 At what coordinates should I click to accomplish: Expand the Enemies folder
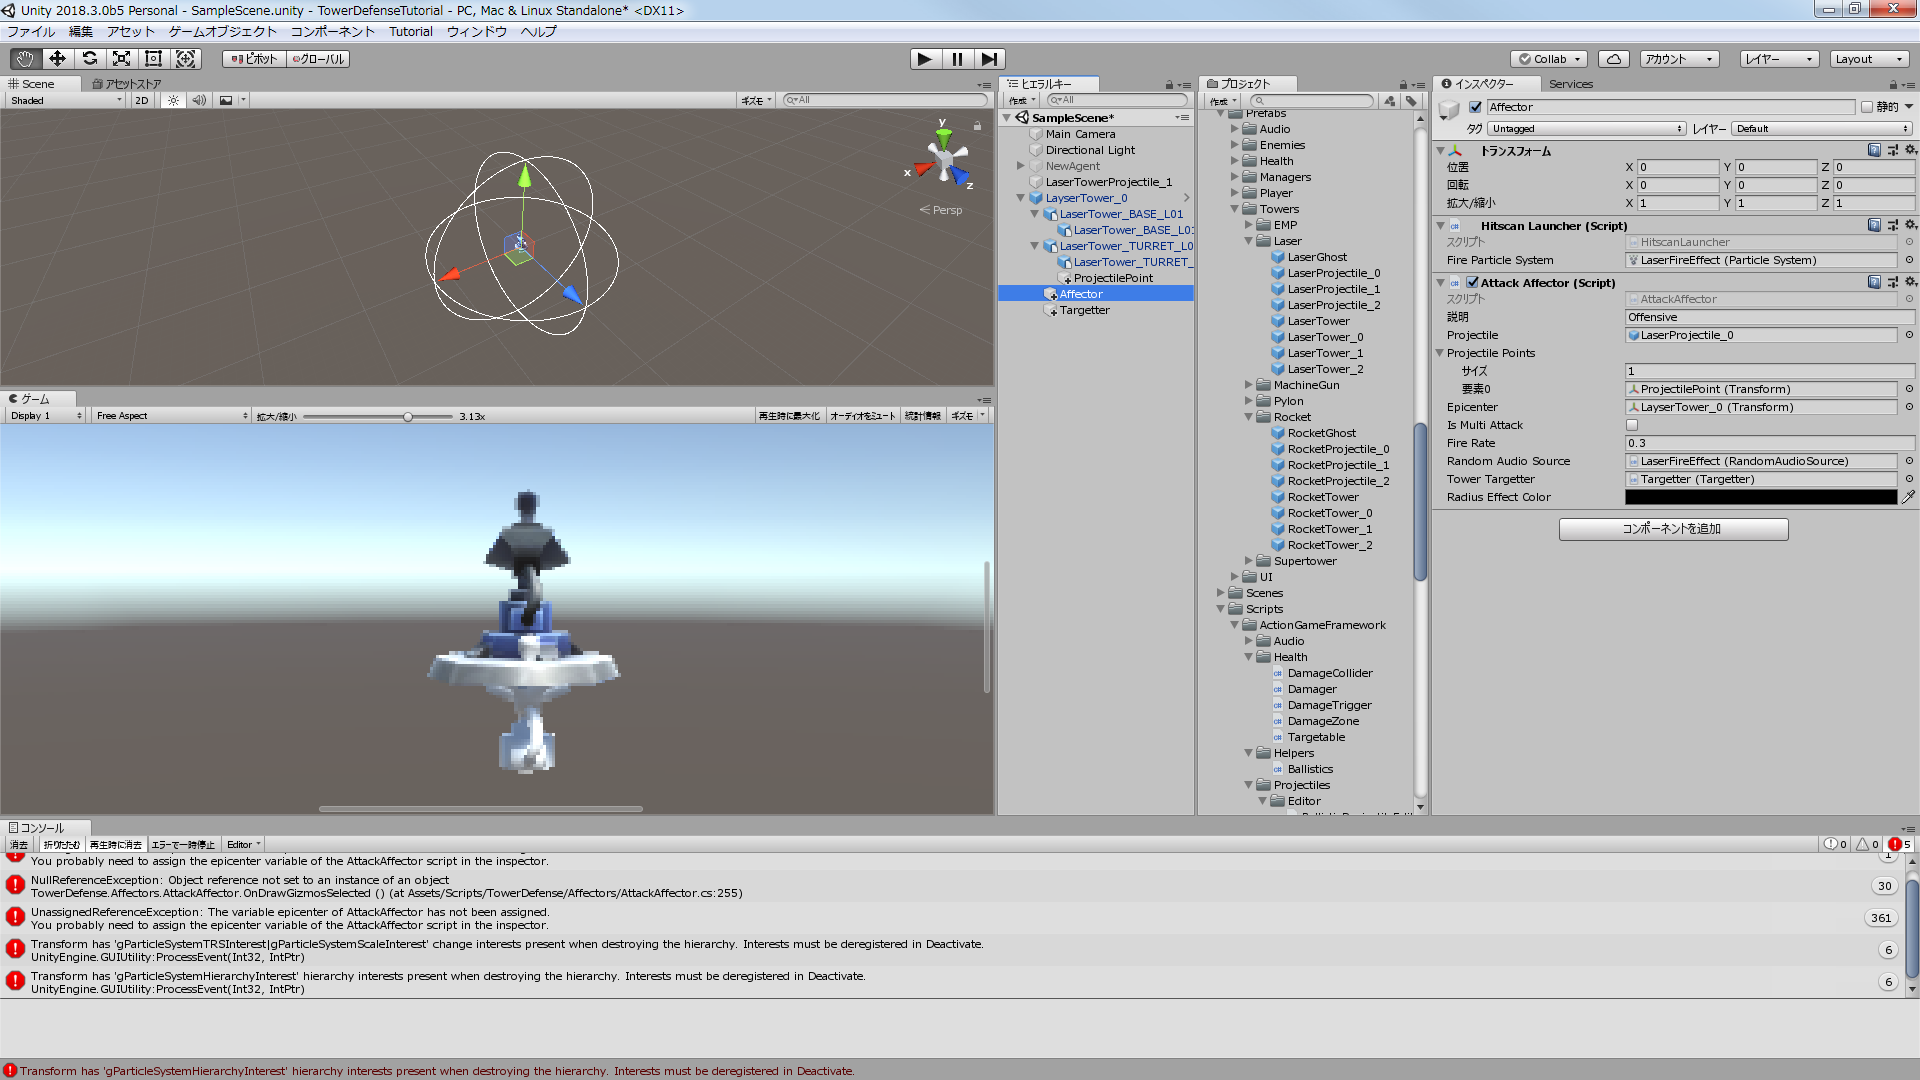tap(1234, 145)
